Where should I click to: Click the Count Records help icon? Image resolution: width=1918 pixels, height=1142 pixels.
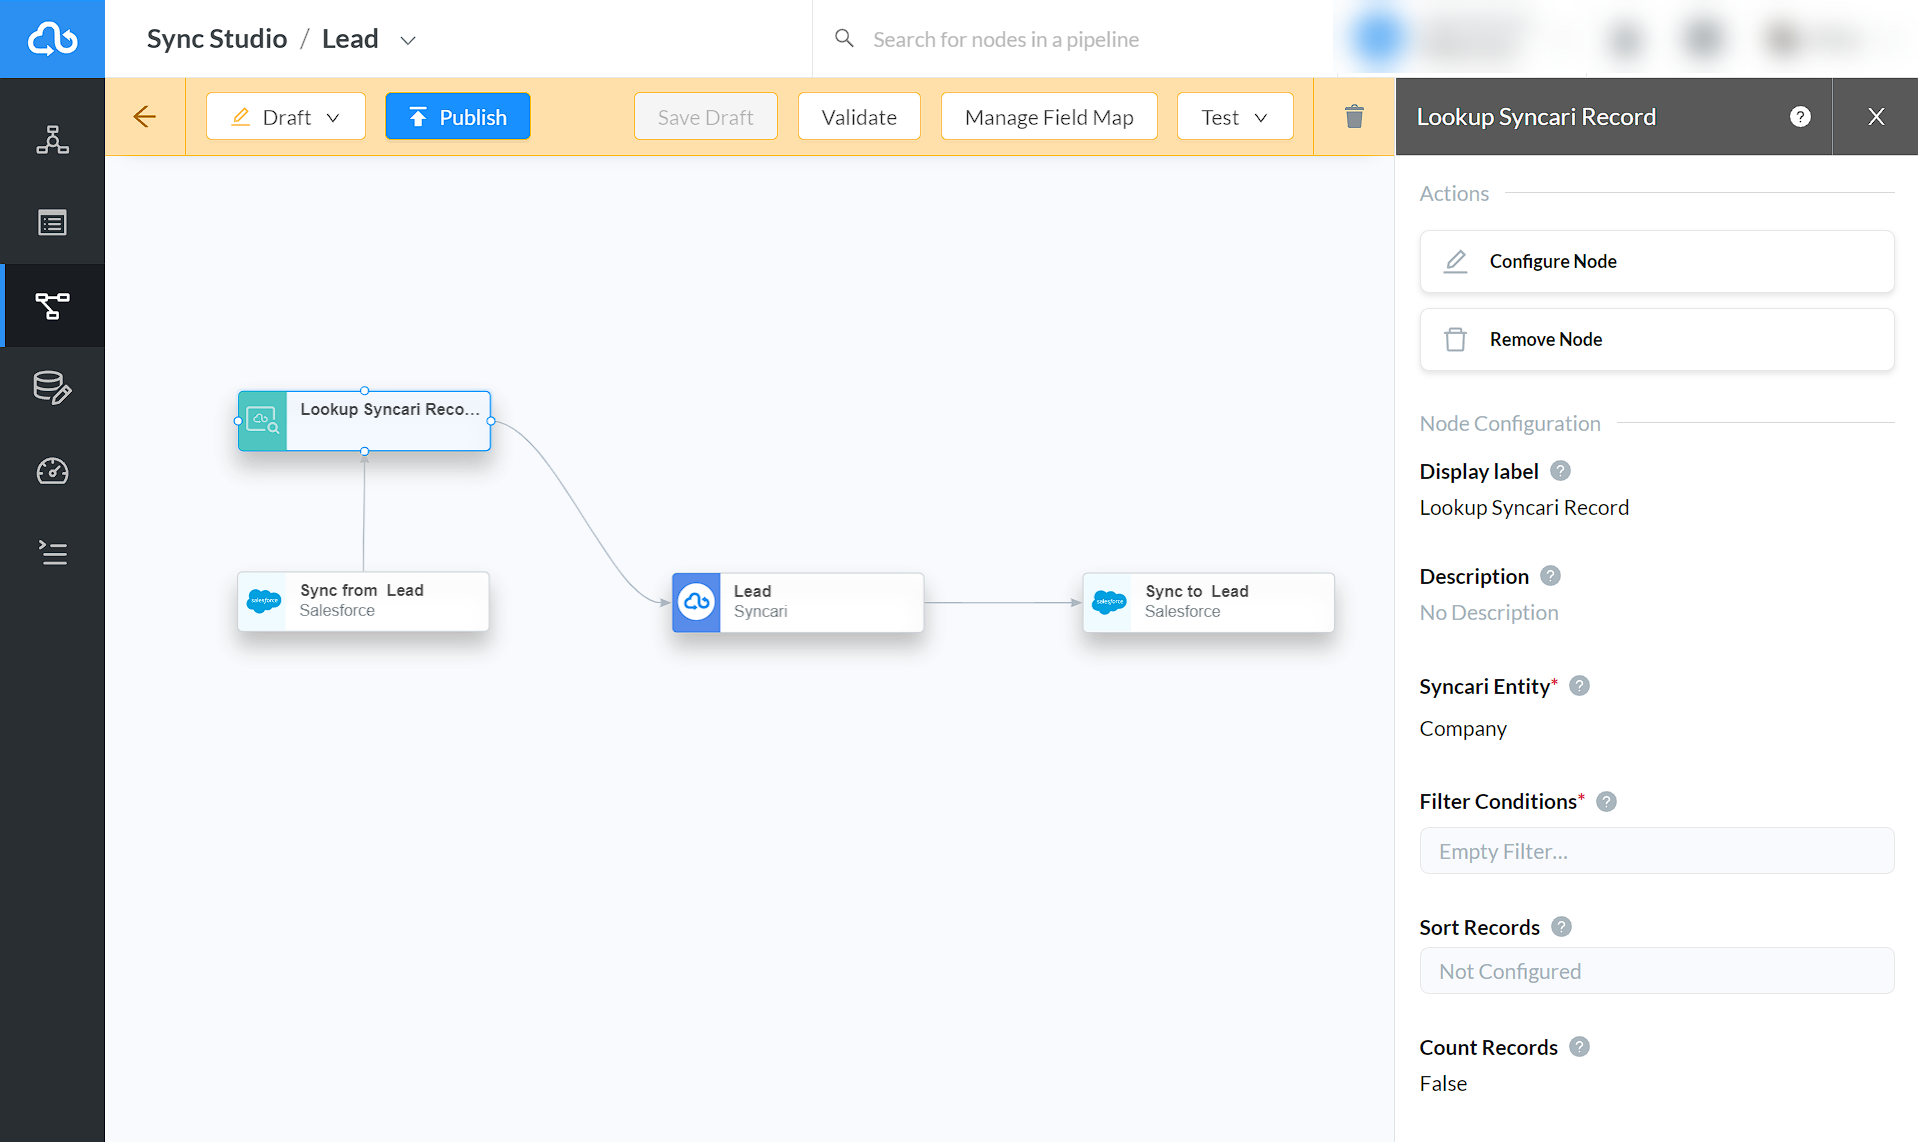point(1579,1047)
